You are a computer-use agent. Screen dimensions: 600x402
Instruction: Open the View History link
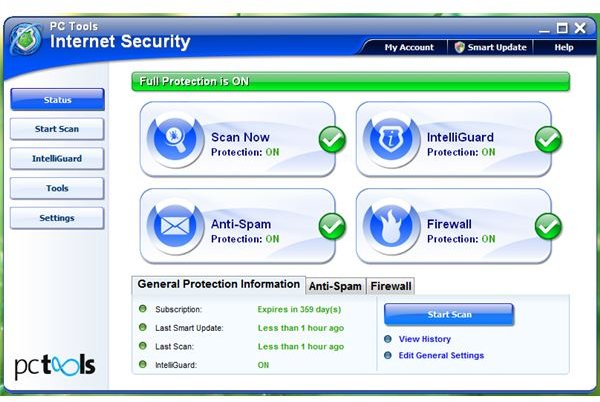tap(425, 339)
